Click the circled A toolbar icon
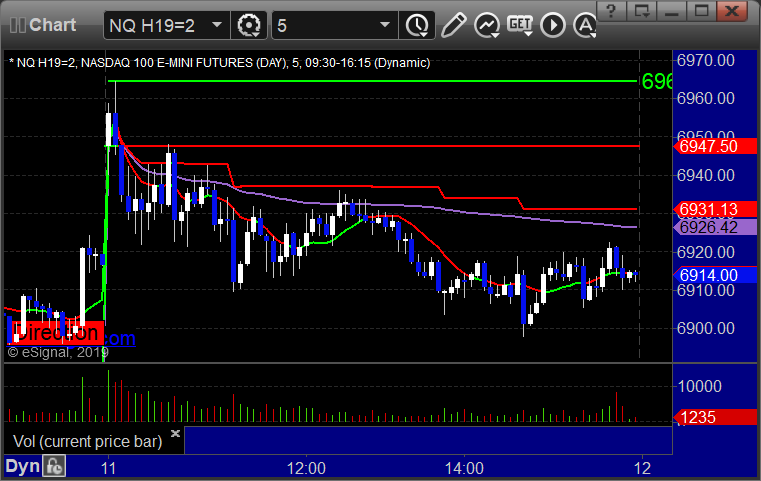 (585, 25)
